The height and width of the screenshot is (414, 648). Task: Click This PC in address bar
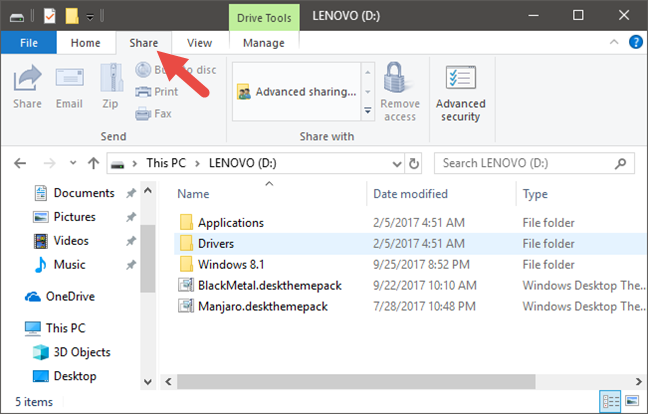point(166,163)
